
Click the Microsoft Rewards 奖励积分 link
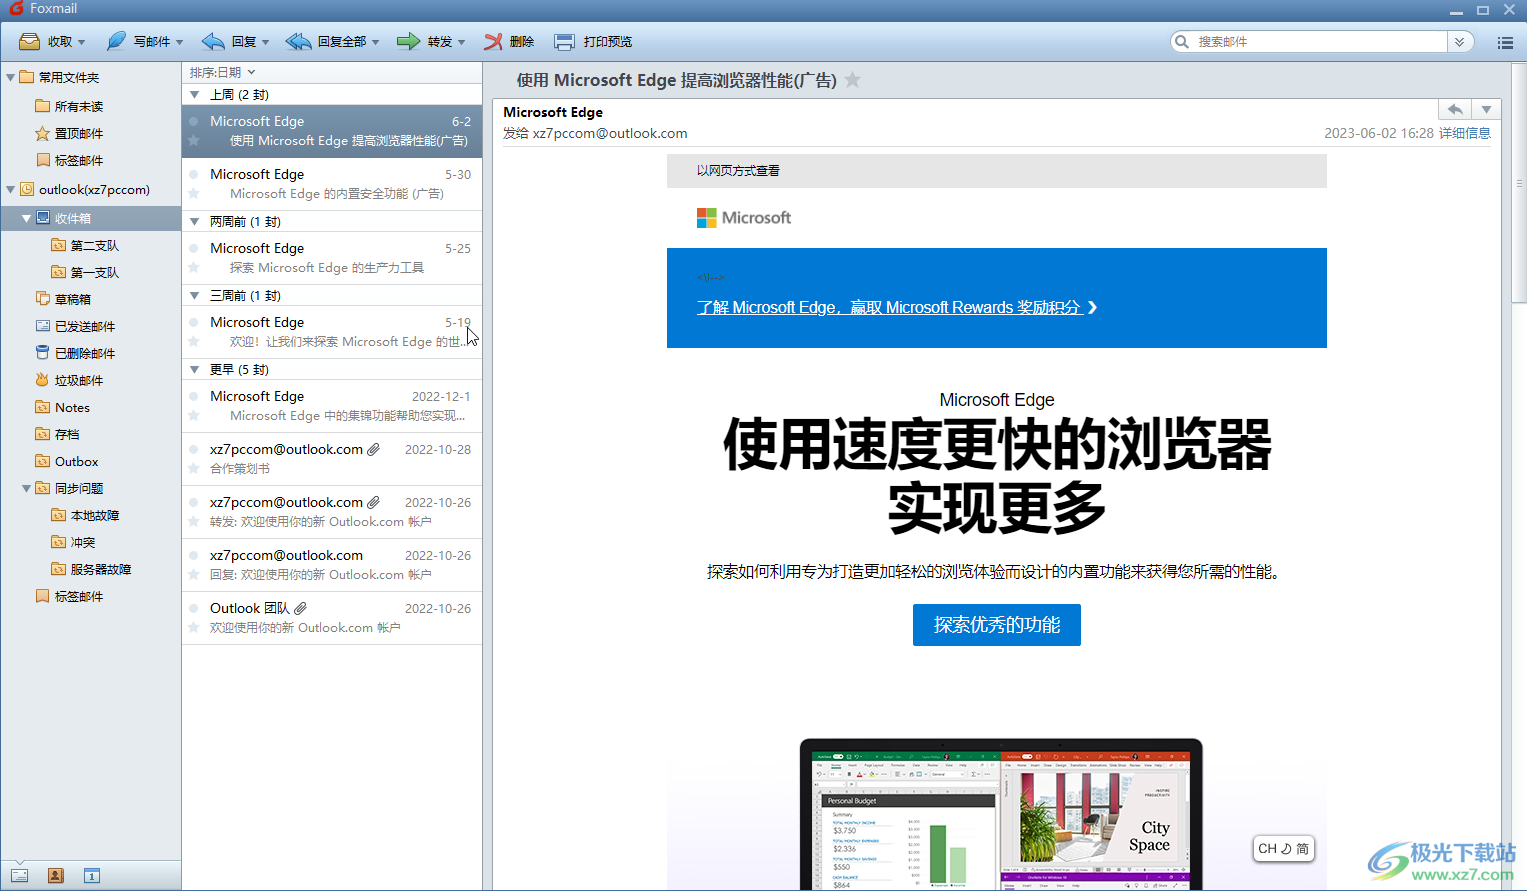tap(897, 307)
